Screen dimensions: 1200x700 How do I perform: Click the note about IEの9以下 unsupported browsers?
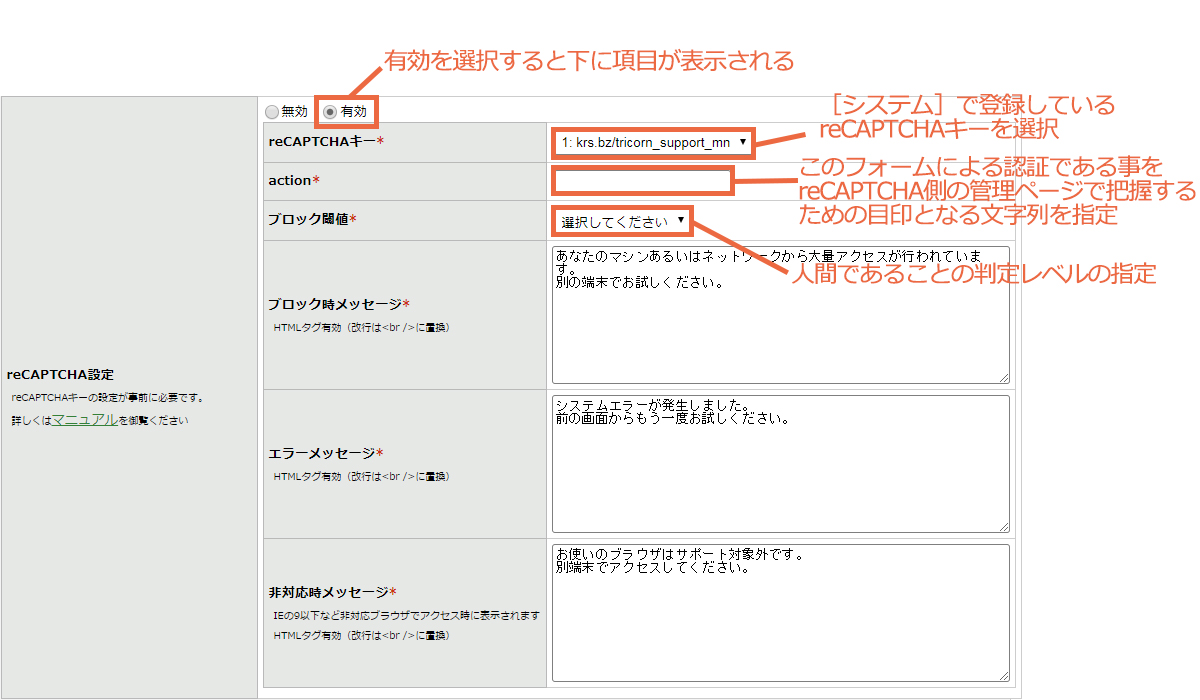pos(407,614)
